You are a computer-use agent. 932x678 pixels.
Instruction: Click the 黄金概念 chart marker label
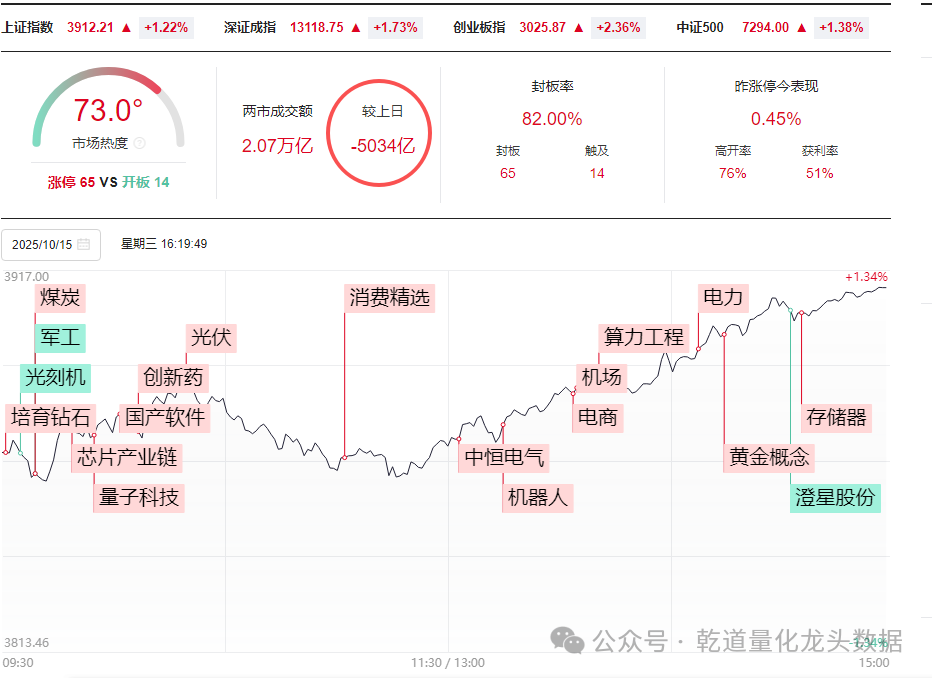[x=768, y=457]
